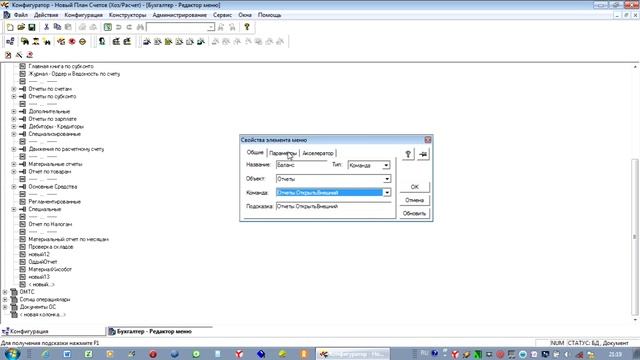Open the 'Конфигурация' menu

(x=84, y=15)
